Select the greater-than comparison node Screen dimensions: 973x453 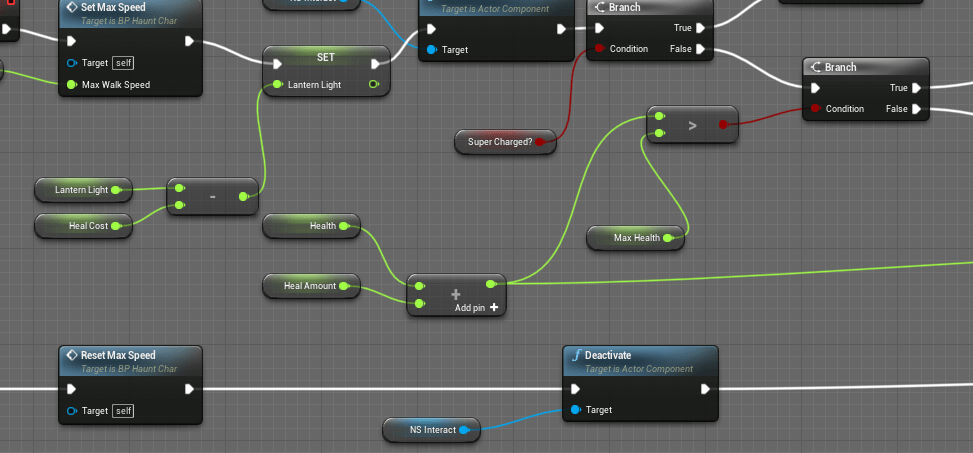tap(693, 125)
